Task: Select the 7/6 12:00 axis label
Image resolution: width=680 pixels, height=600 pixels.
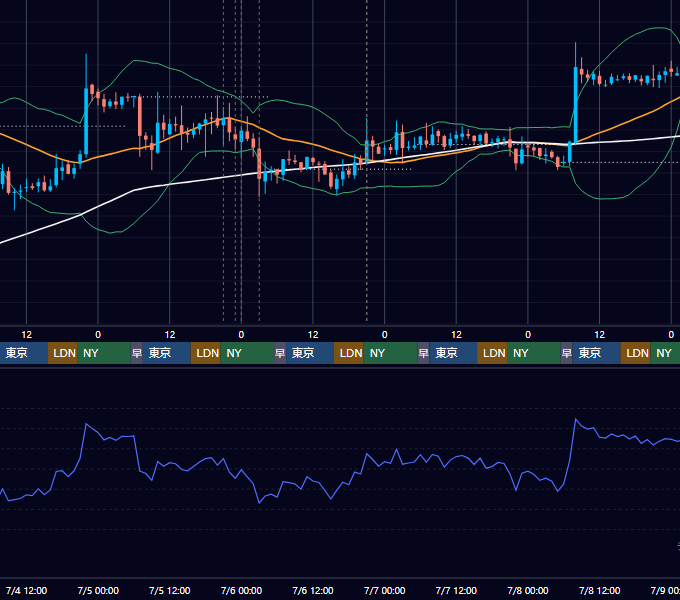Action: click(313, 590)
